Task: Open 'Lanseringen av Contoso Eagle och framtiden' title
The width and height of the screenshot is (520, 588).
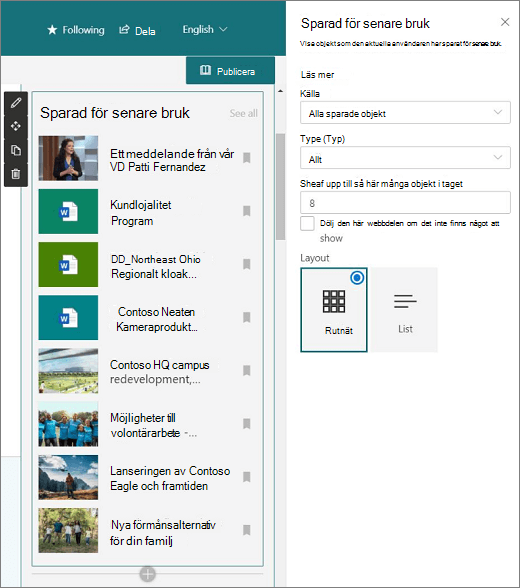Action: [170, 478]
